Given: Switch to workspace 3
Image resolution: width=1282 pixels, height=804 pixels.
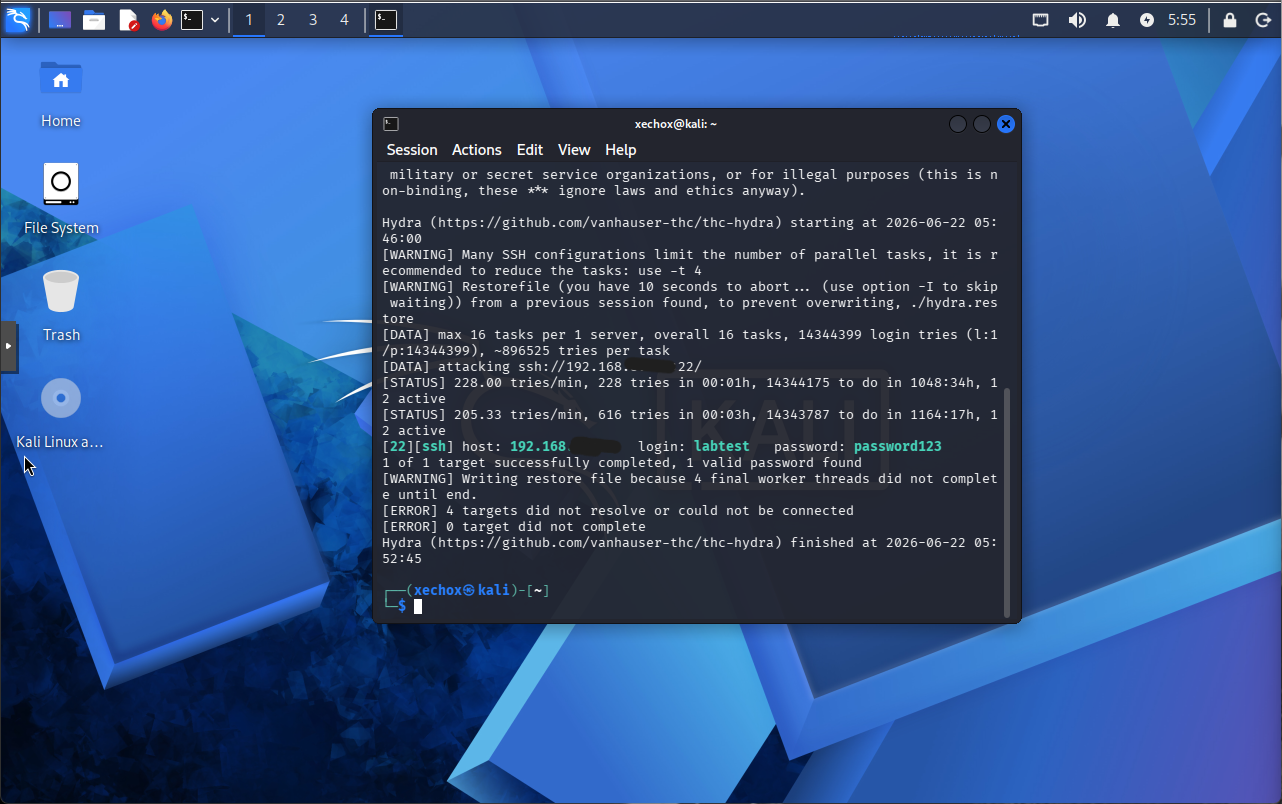Looking at the screenshot, I should pyautogui.click(x=313, y=20).
